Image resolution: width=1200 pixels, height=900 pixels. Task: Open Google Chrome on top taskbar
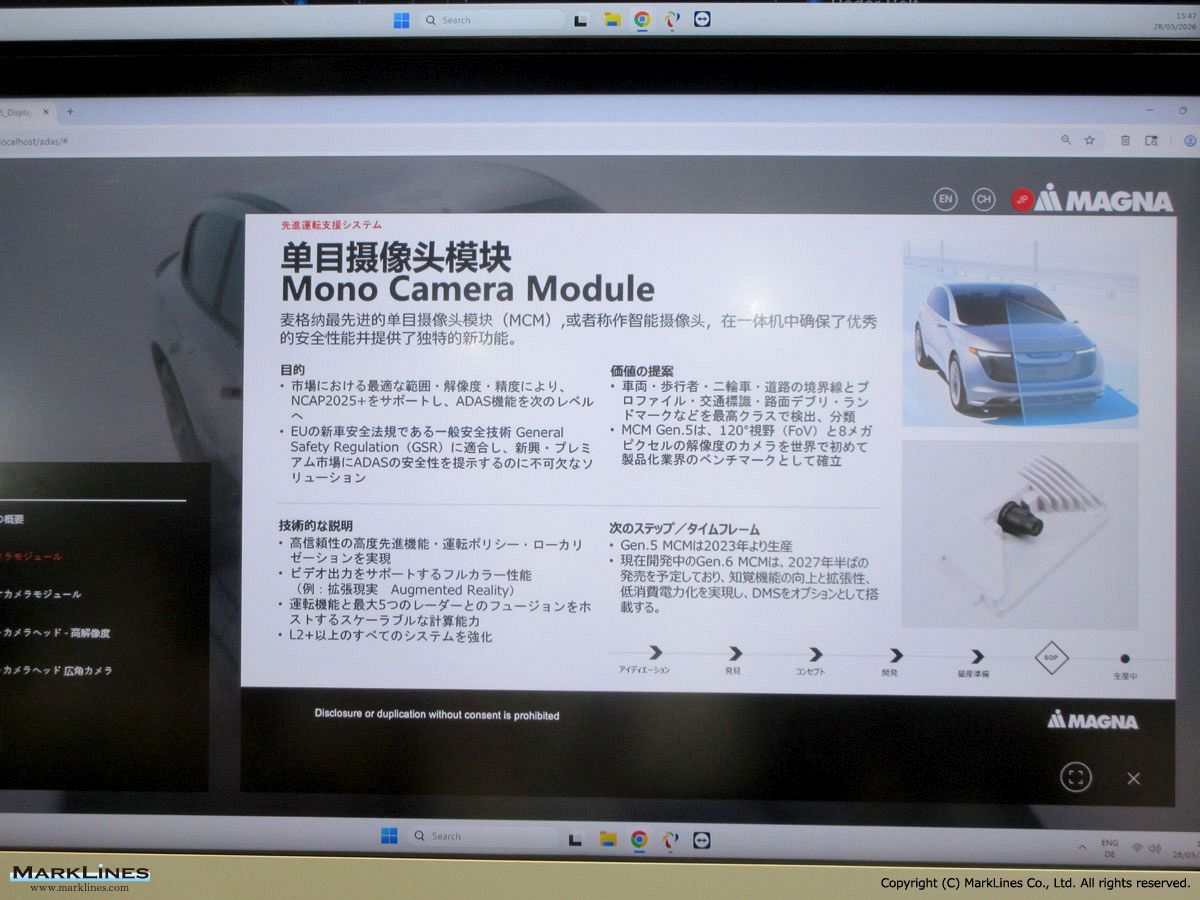642,20
